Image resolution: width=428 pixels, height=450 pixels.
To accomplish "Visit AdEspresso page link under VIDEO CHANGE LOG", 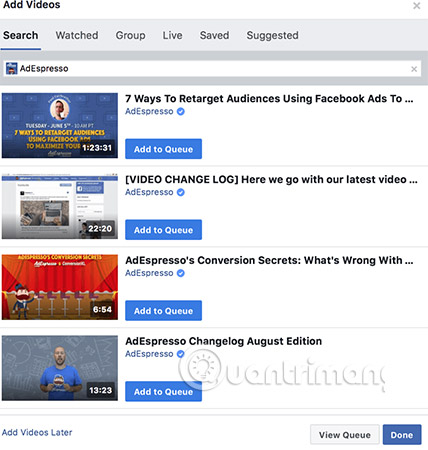I will click(149, 192).
